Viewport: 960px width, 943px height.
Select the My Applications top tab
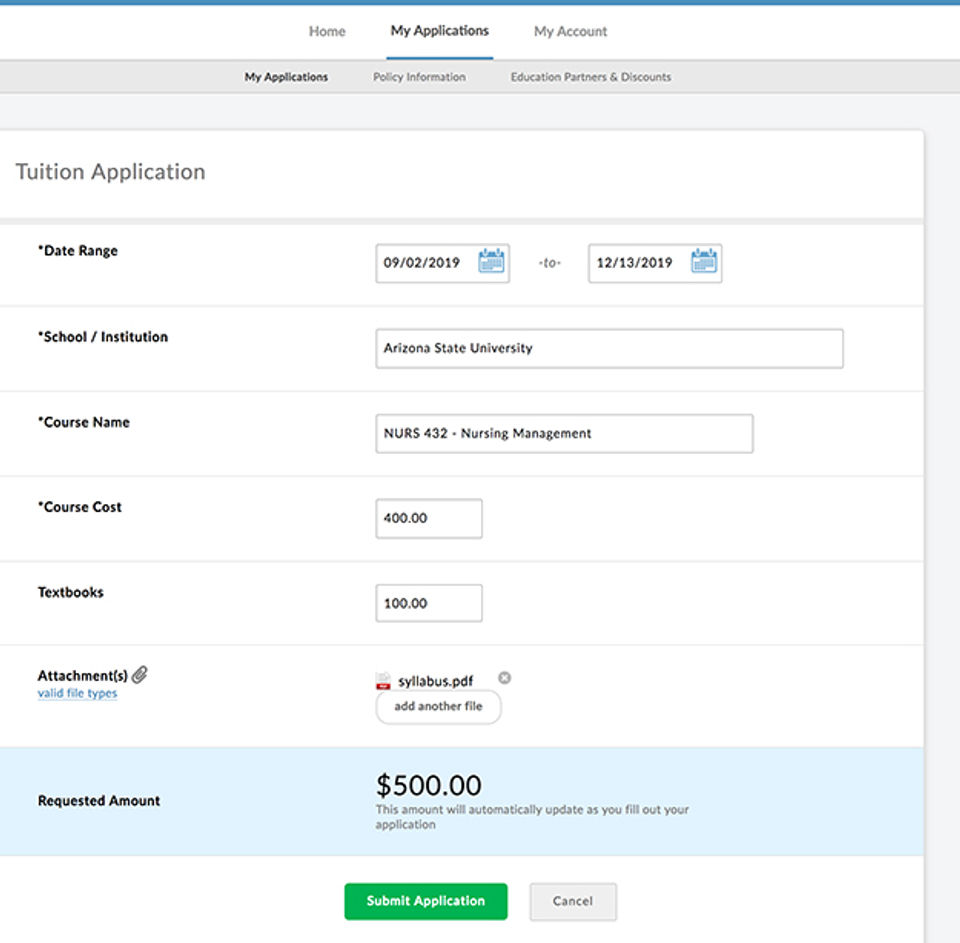tap(440, 31)
